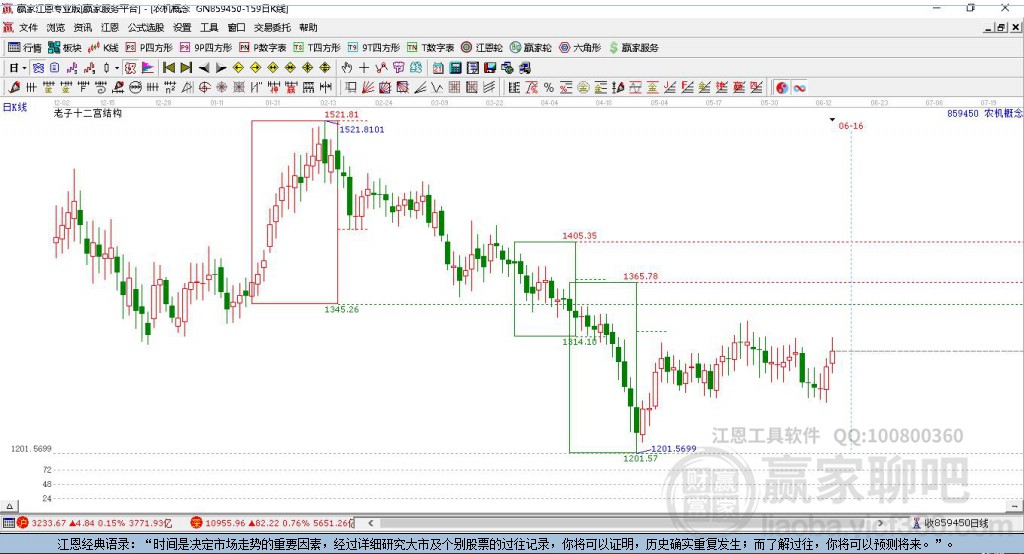Open the calendar icon with 21
The image size is (1024, 554).
coord(438,68)
